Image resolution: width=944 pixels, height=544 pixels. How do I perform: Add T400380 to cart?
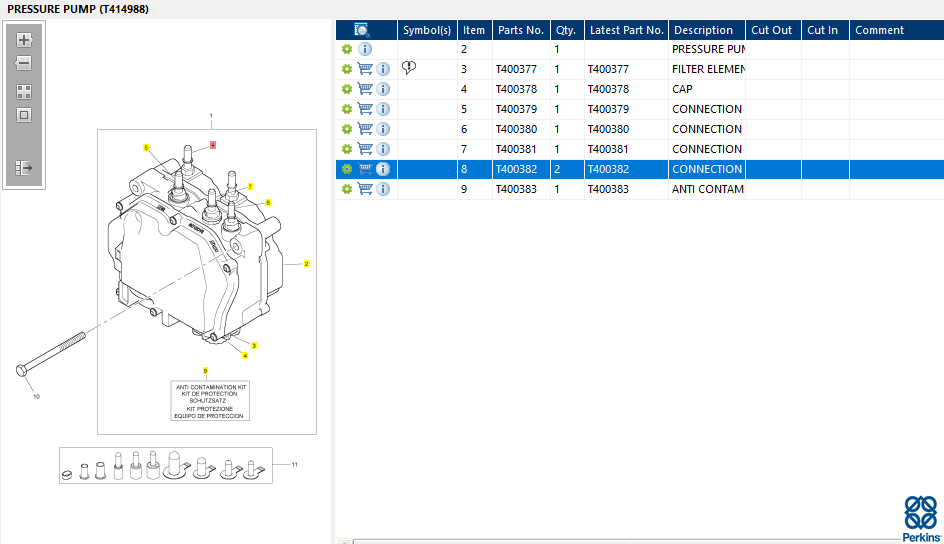[x=365, y=128]
